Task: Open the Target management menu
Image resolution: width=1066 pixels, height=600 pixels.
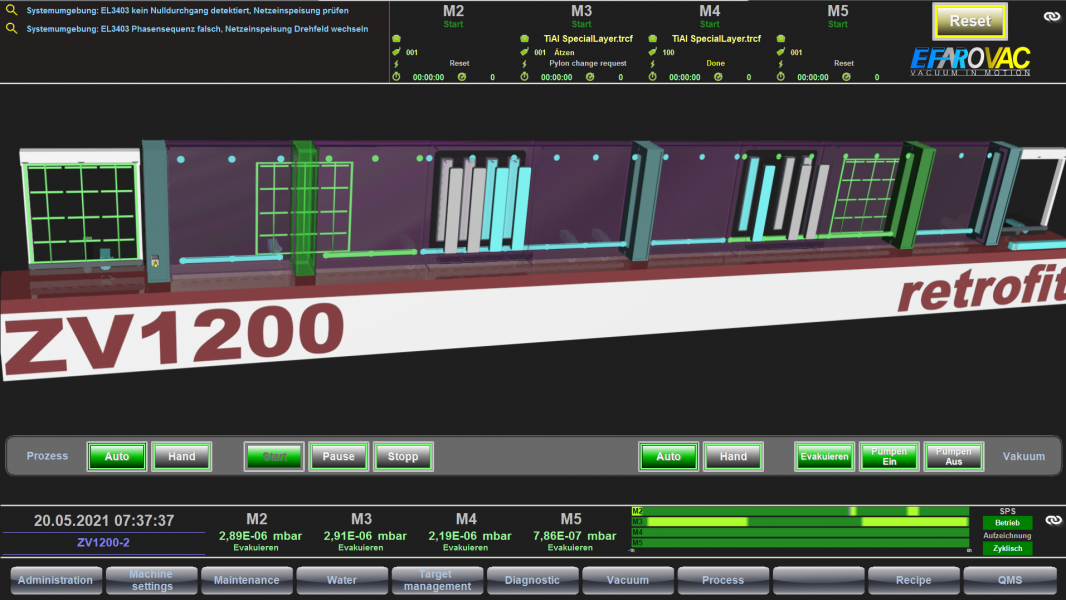Action: [436, 580]
